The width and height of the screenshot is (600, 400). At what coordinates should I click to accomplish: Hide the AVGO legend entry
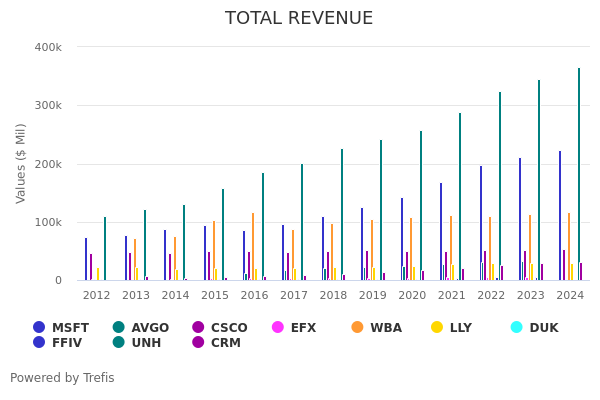click(140, 328)
